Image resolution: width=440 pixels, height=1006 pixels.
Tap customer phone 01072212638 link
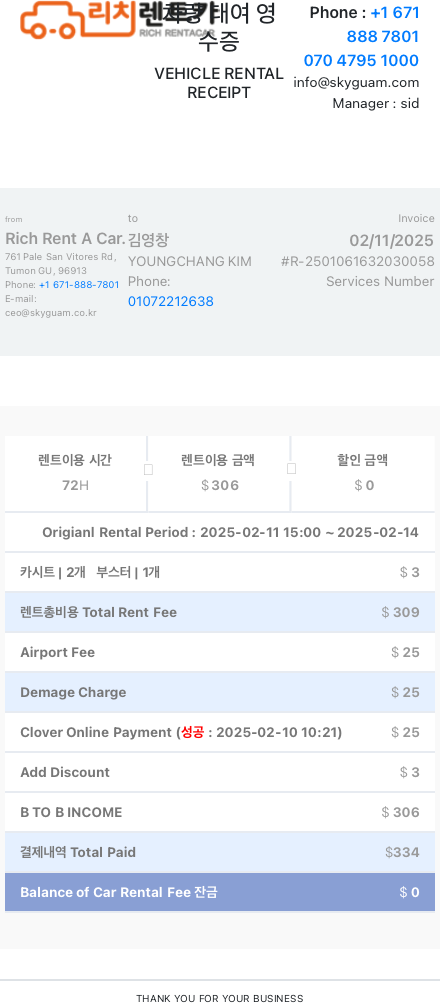tap(171, 302)
